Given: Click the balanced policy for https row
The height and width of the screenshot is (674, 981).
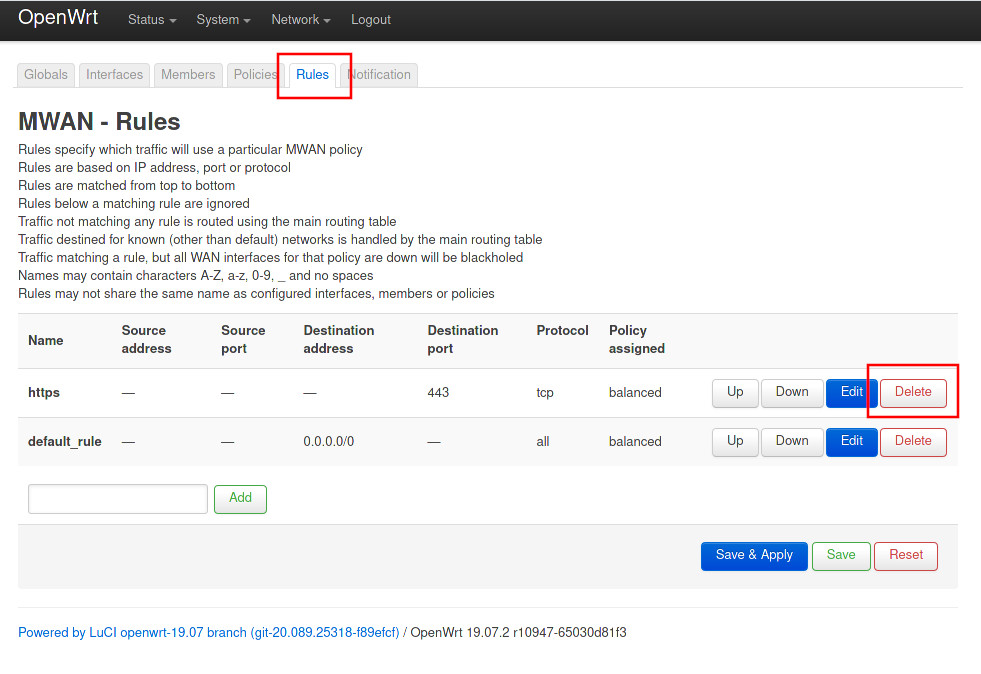Looking at the screenshot, I should pyautogui.click(x=635, y=392).
